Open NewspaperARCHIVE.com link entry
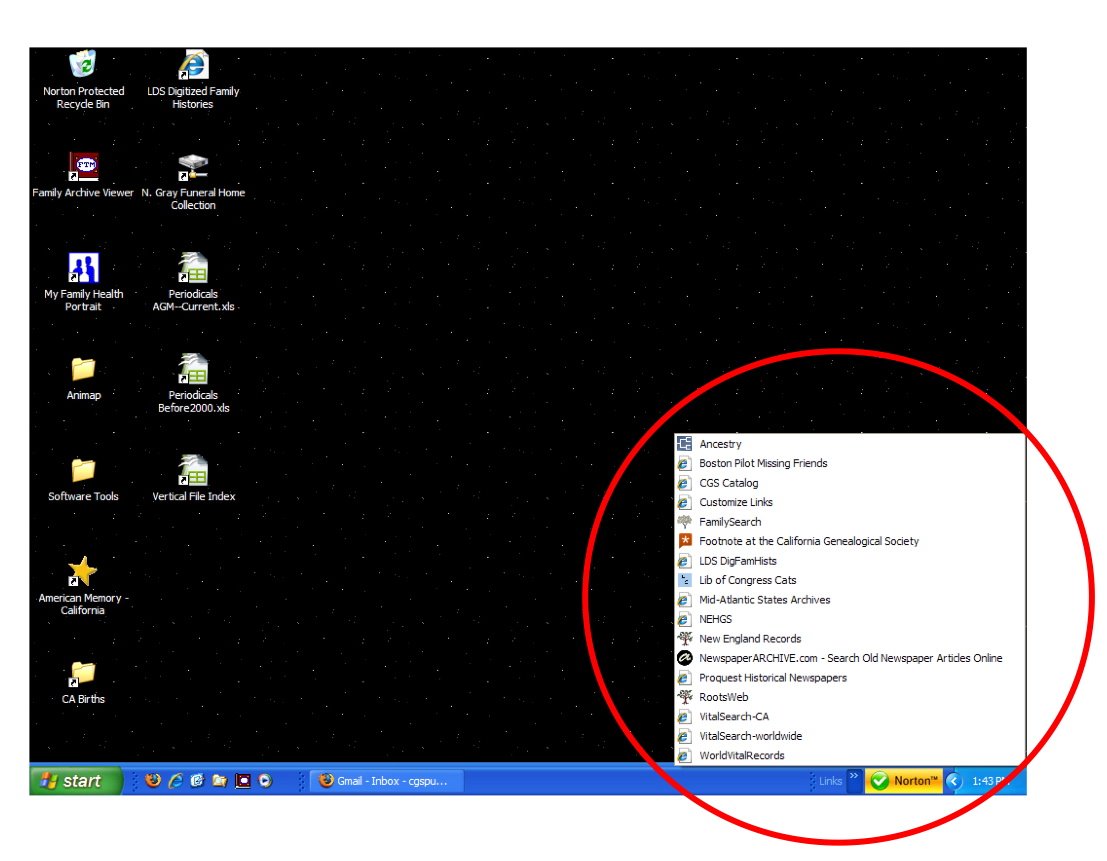The image size is (1107, 861). click(x=849, y=658)
